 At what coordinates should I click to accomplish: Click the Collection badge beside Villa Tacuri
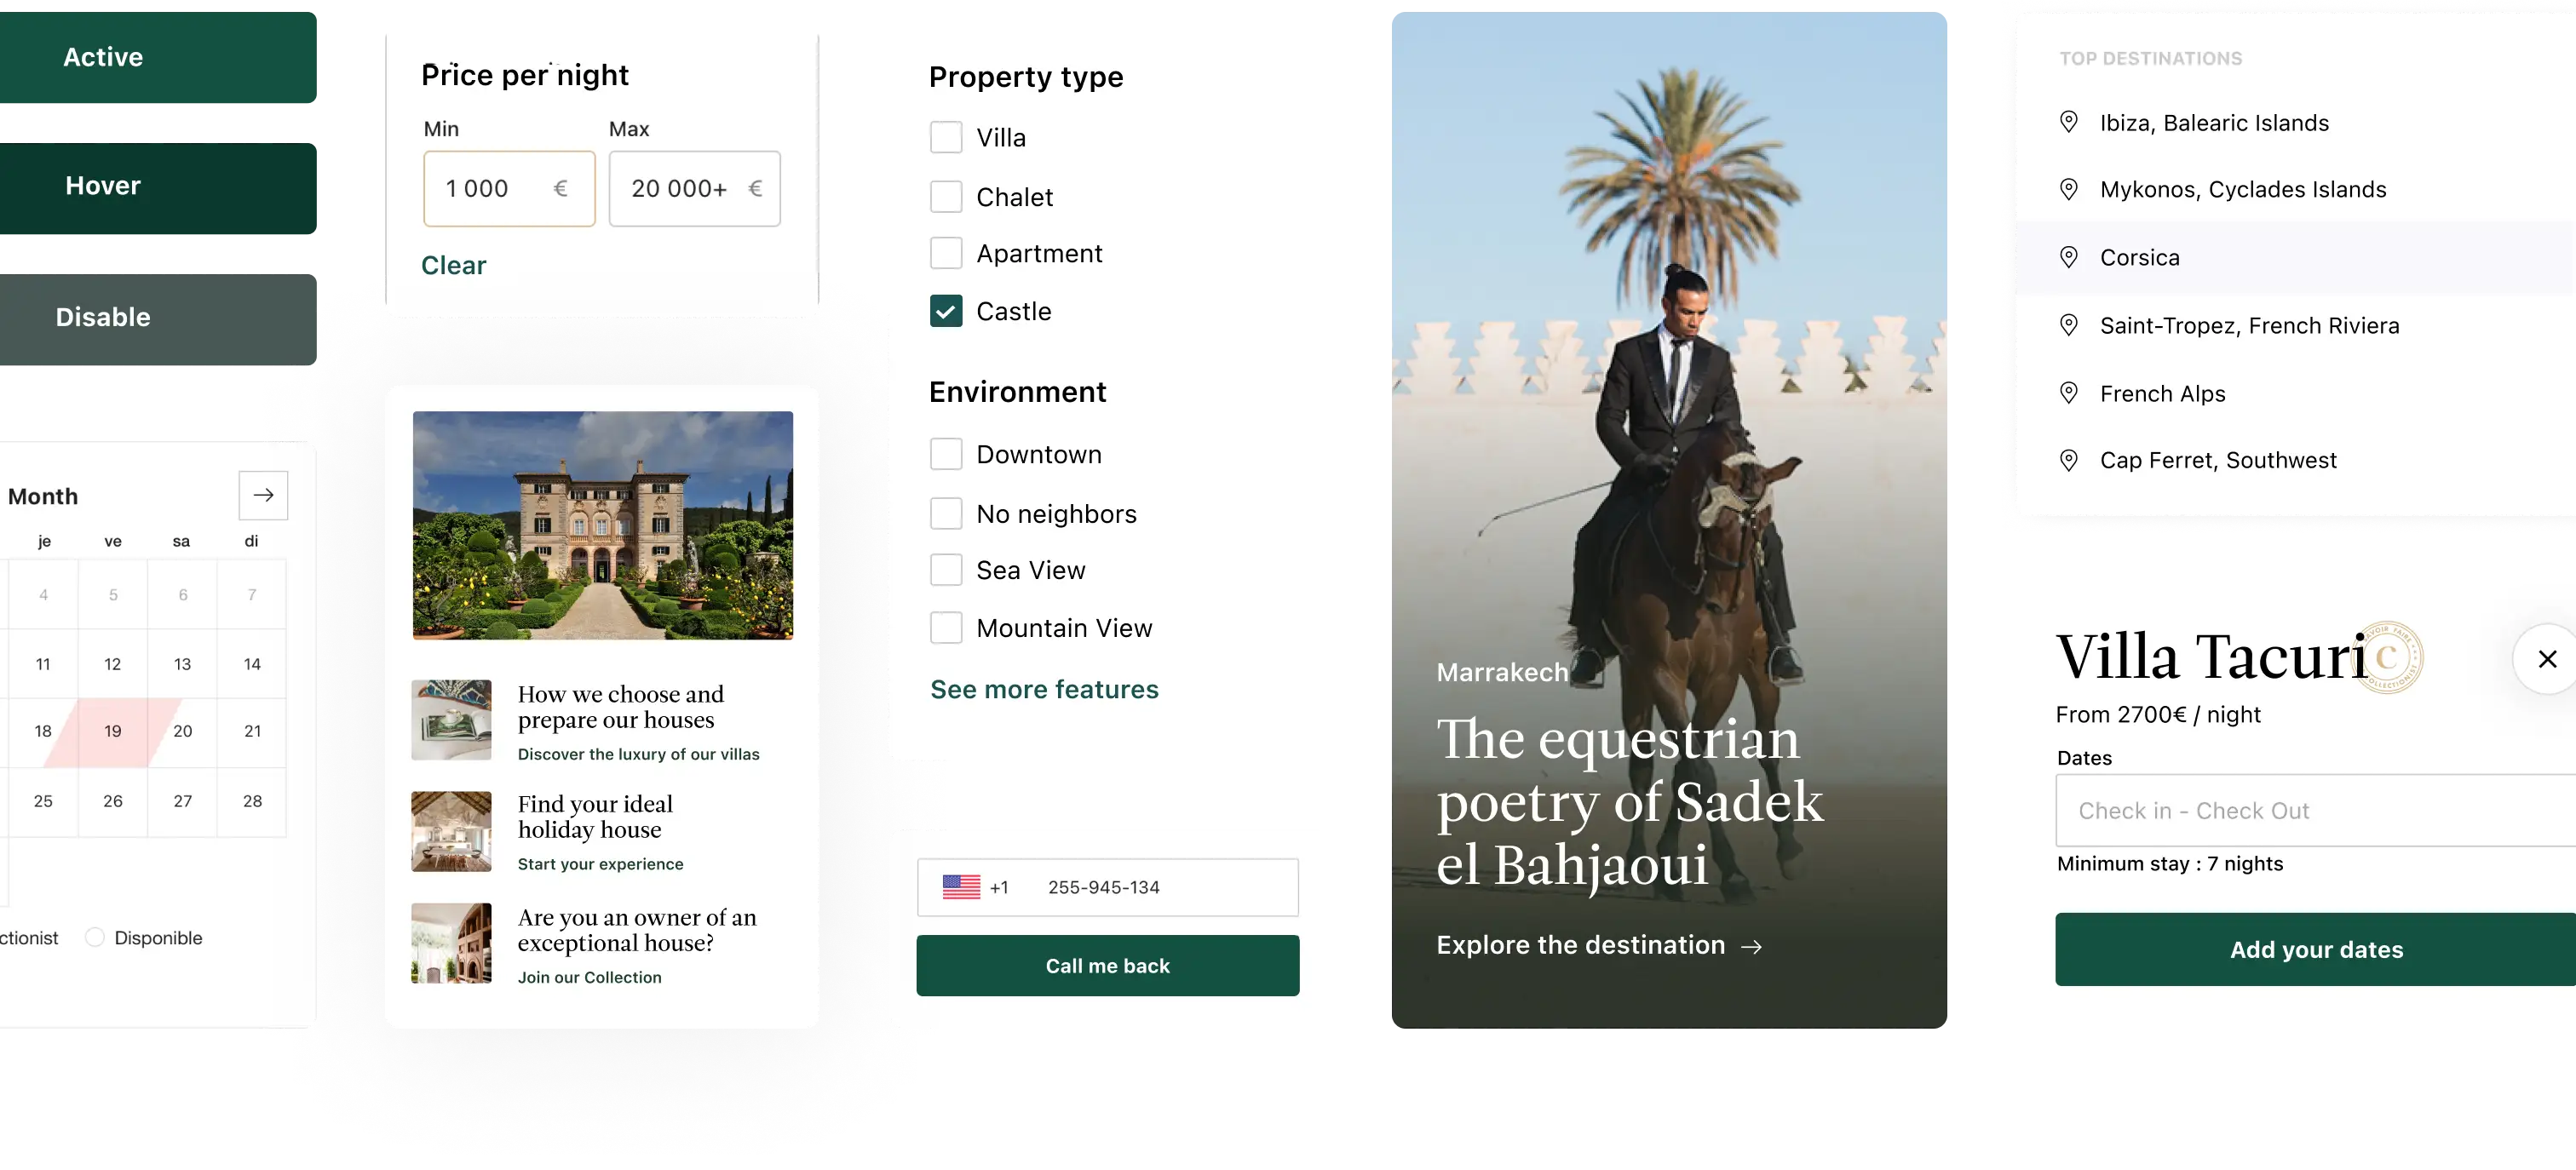[2390, 657]
